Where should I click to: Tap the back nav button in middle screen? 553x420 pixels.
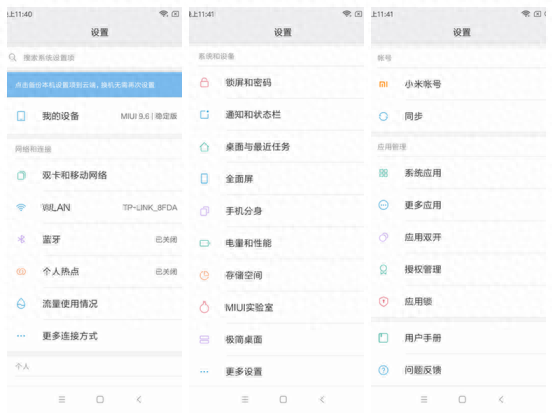322,399
